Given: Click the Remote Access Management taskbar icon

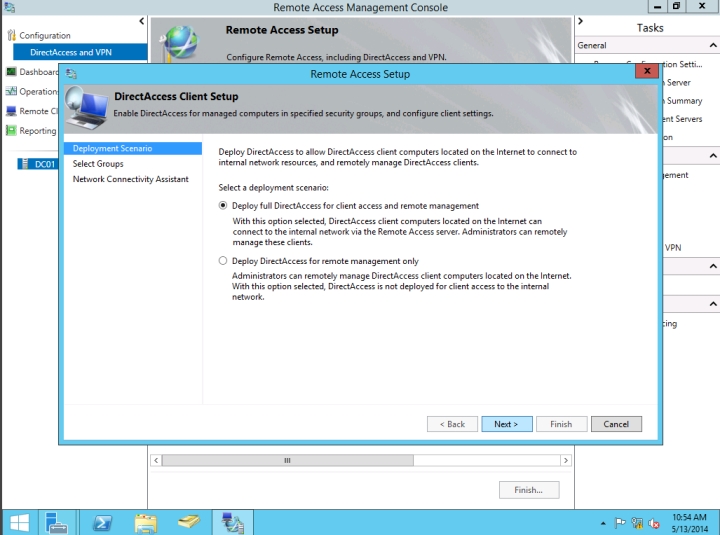Looking at the screenshot, I should (233, 521).
